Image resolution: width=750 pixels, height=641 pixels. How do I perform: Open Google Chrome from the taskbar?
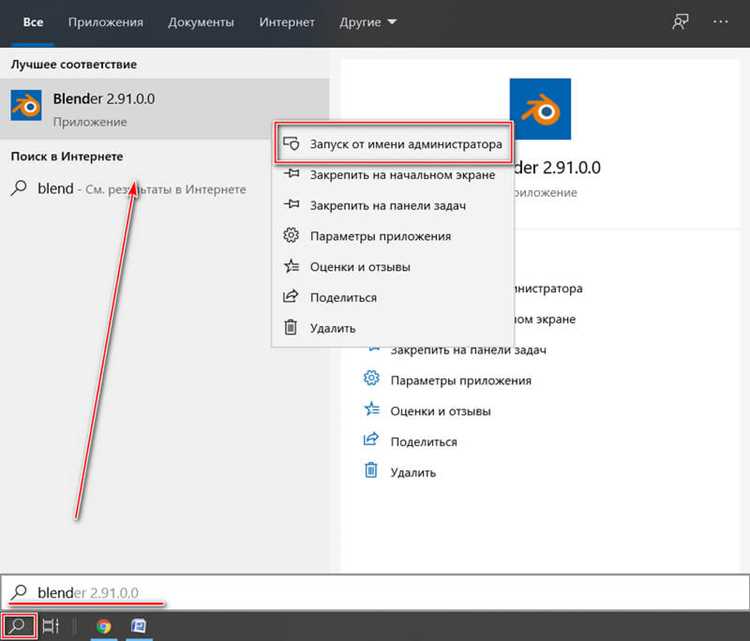(104, 626)
